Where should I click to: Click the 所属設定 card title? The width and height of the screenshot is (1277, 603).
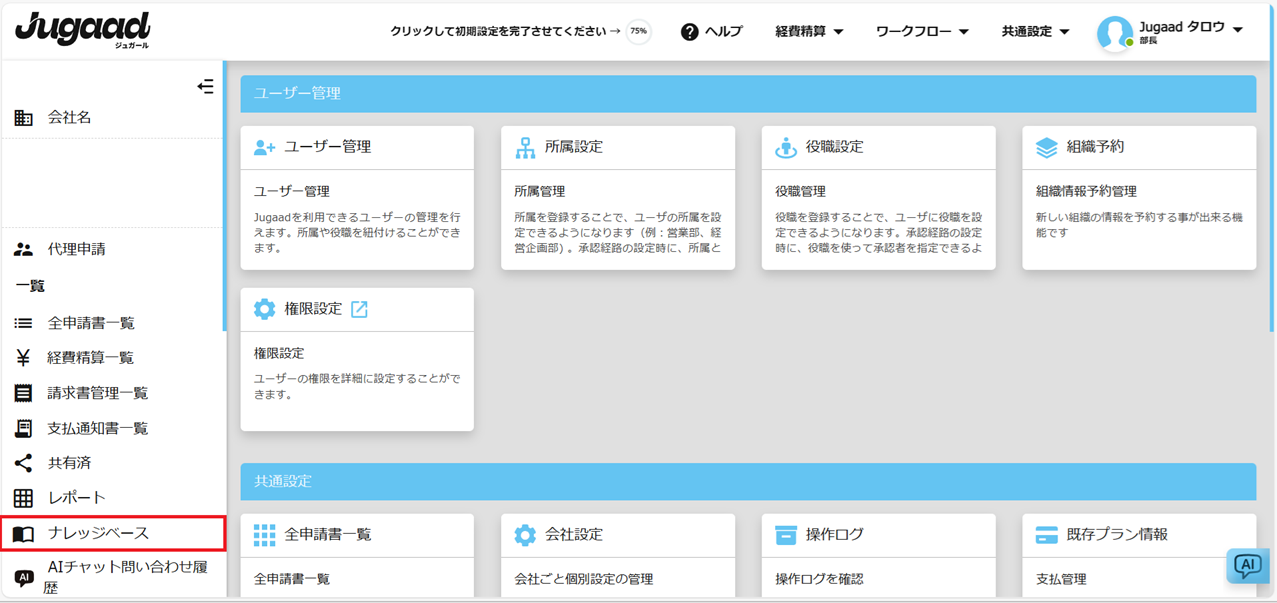pos(574,147)
